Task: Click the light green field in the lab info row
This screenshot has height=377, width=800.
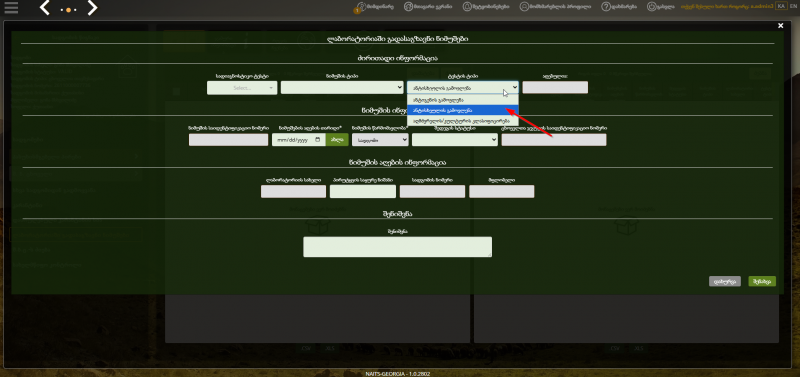Action: [x=363, y=191]
